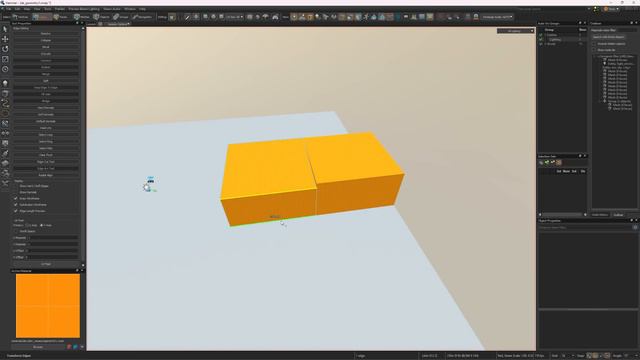Viewport: 640px width, 360px height.
Task: Click the pencil icon in top toolbar
Action: (187, 17)
